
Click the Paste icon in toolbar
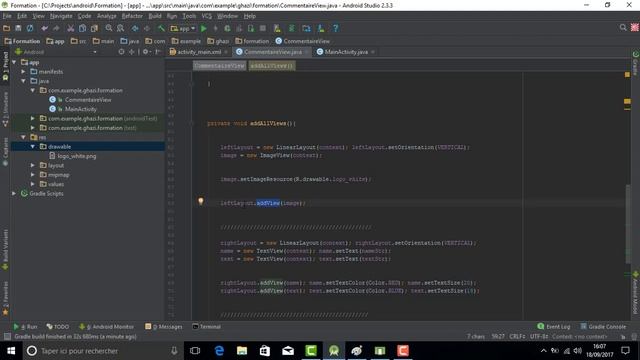click(94, 28)
